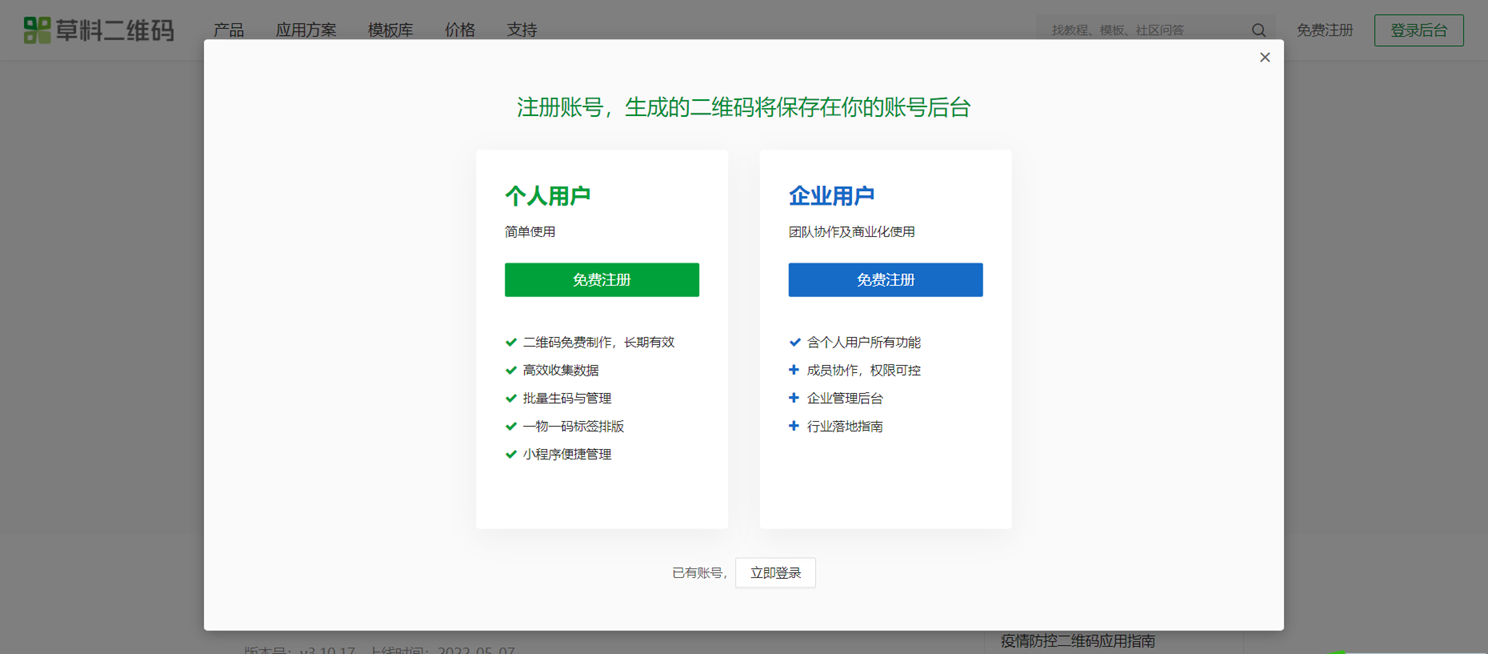Screen dimensions: 1488x654
Task: Open the 模板库 menu item
Action: point(391,30)
